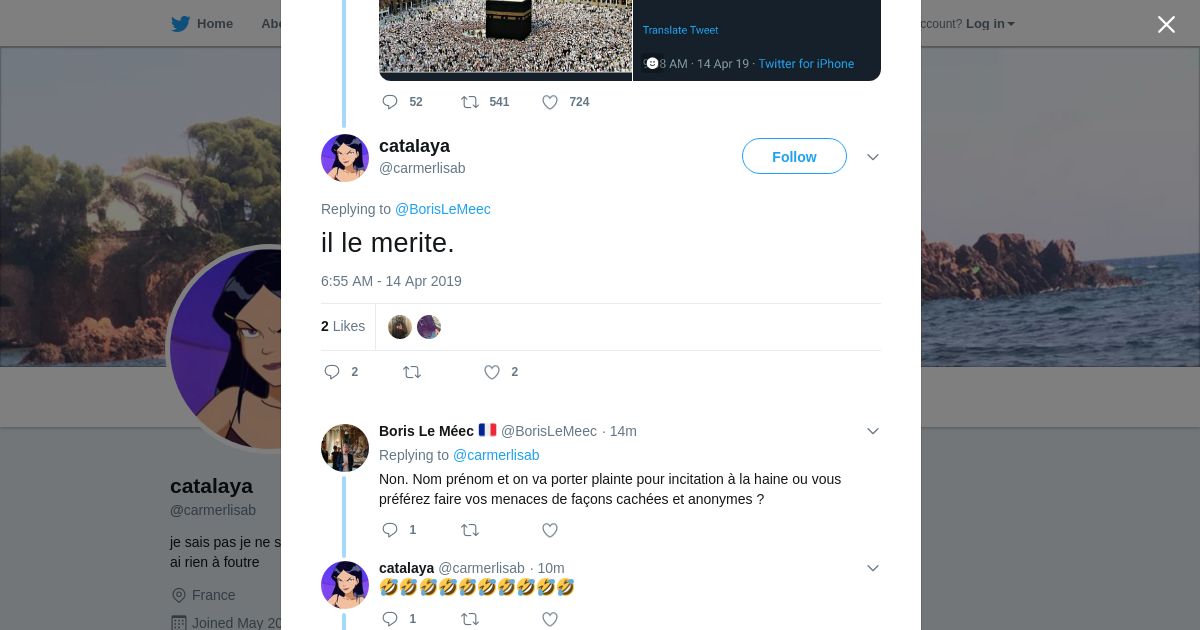Retweet the laughing emoji reply

[470, 620]
